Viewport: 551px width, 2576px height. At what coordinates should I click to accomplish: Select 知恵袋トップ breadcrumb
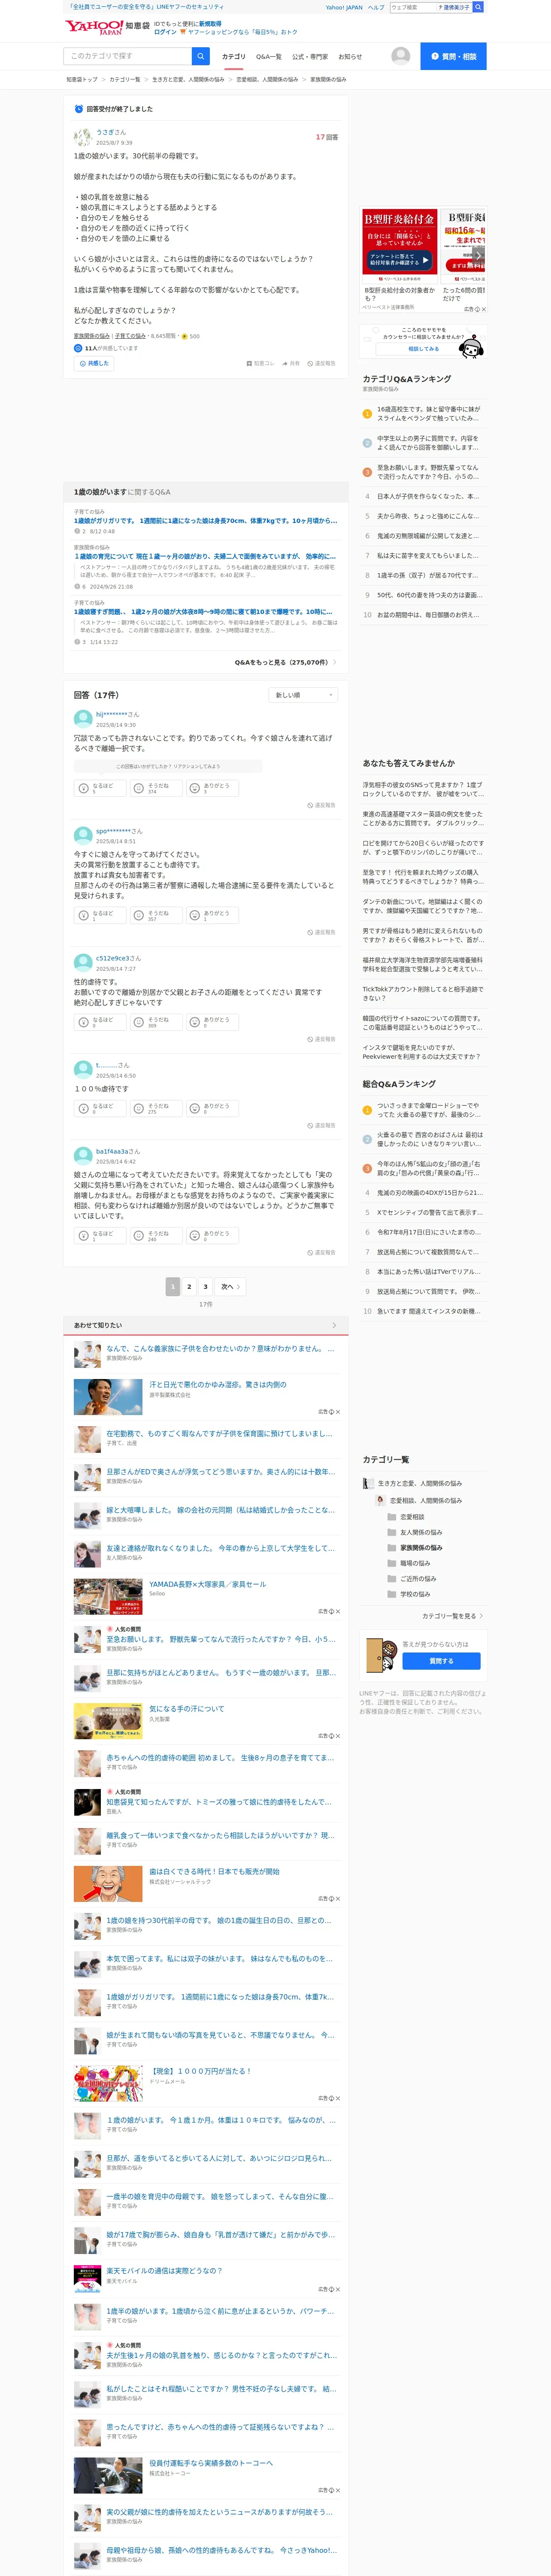pos(82,80)
